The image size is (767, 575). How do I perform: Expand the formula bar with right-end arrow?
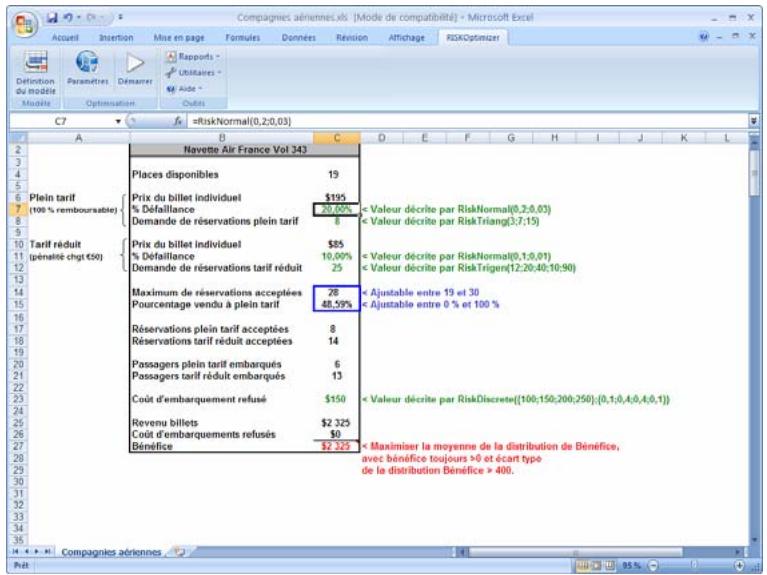click(x=754, y=120)
